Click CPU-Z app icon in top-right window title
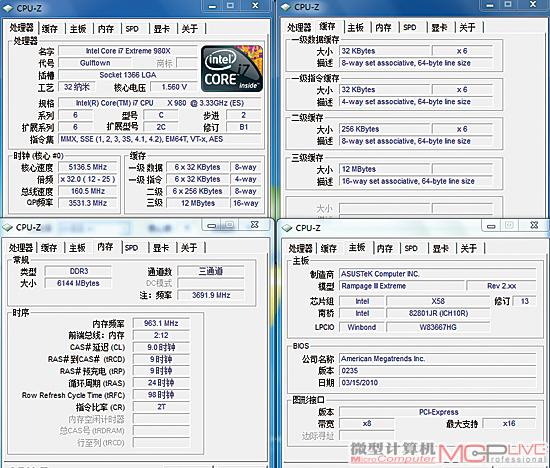This screenshot has height=468, width=550. [x=286, y=7]
